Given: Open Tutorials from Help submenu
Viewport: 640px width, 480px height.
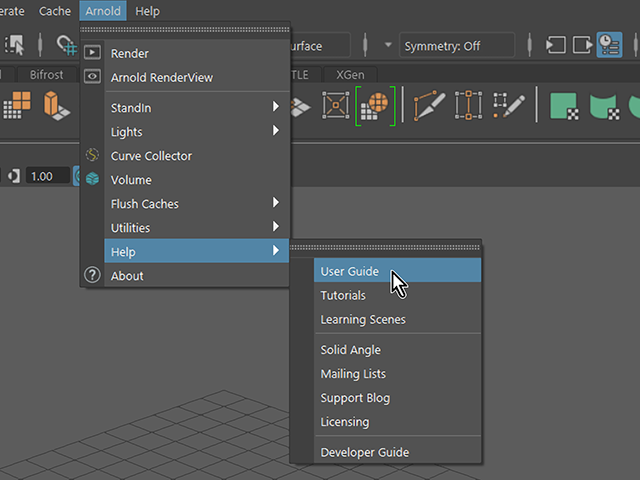Looking at the screenshot, I should coord(398,295).
